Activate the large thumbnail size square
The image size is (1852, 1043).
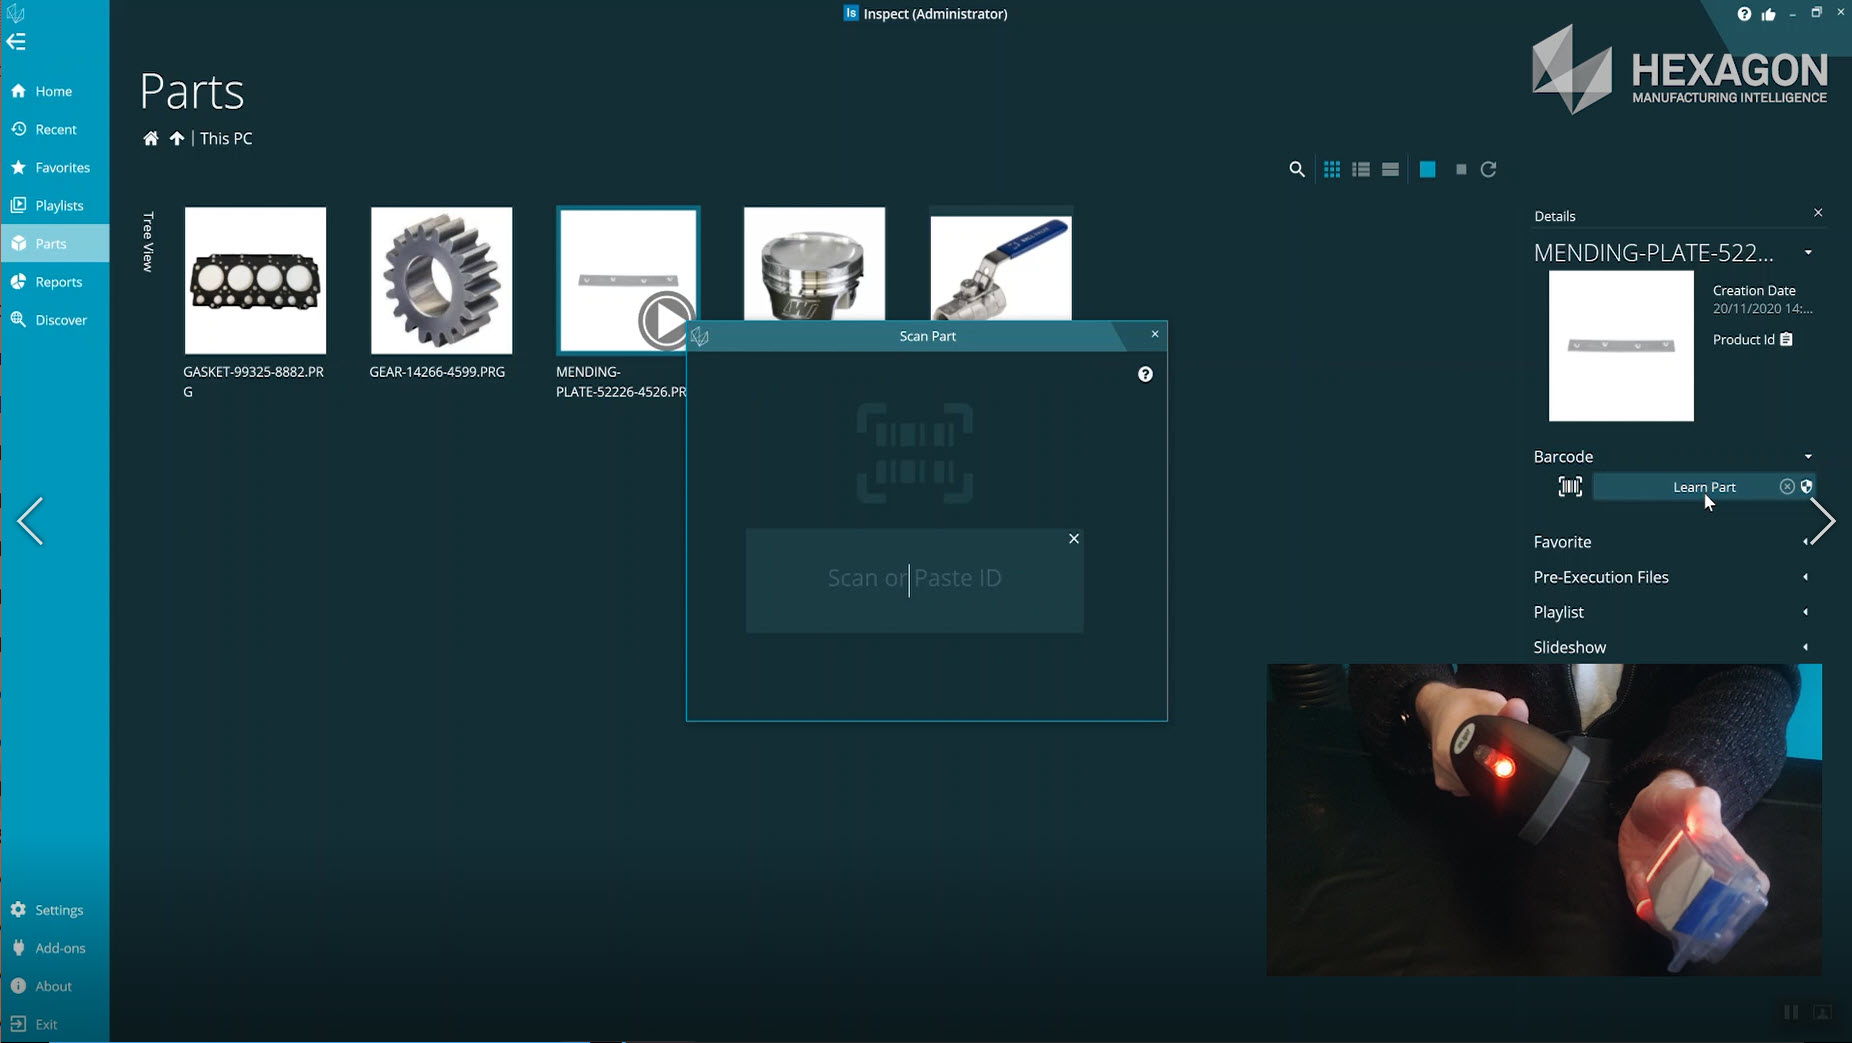click(x=1427, y=169)
